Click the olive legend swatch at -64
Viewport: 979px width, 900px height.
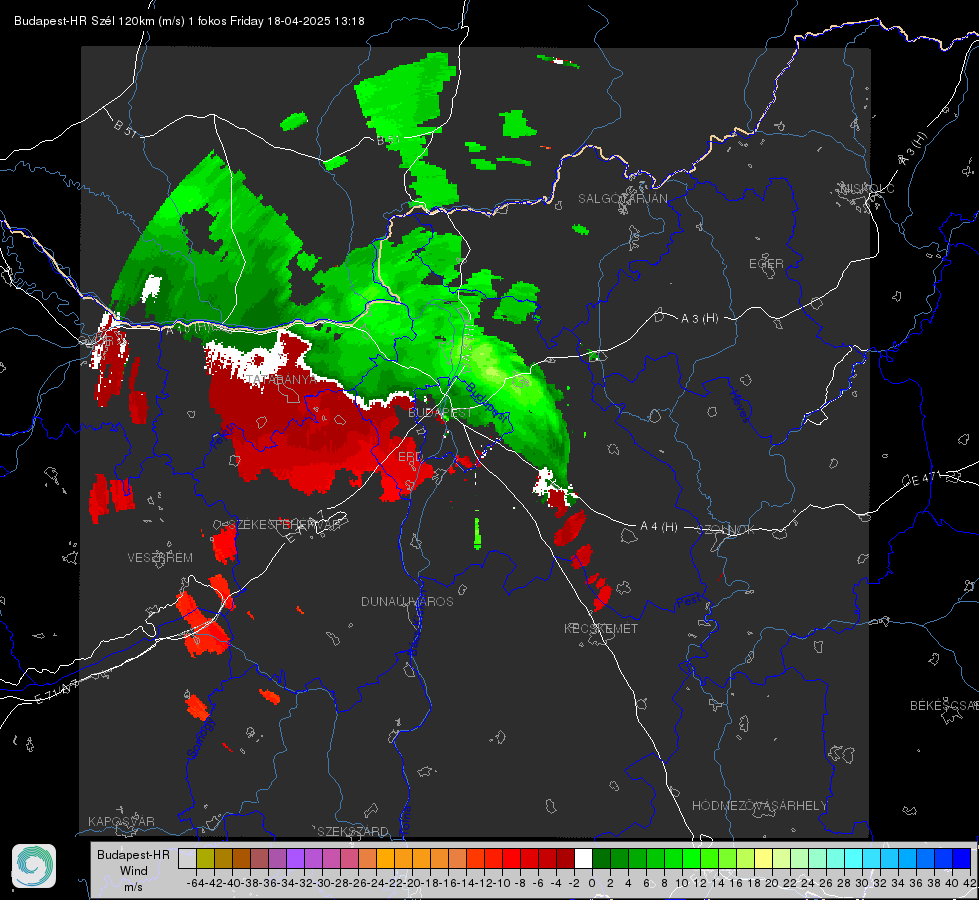[x=205, y=858]
